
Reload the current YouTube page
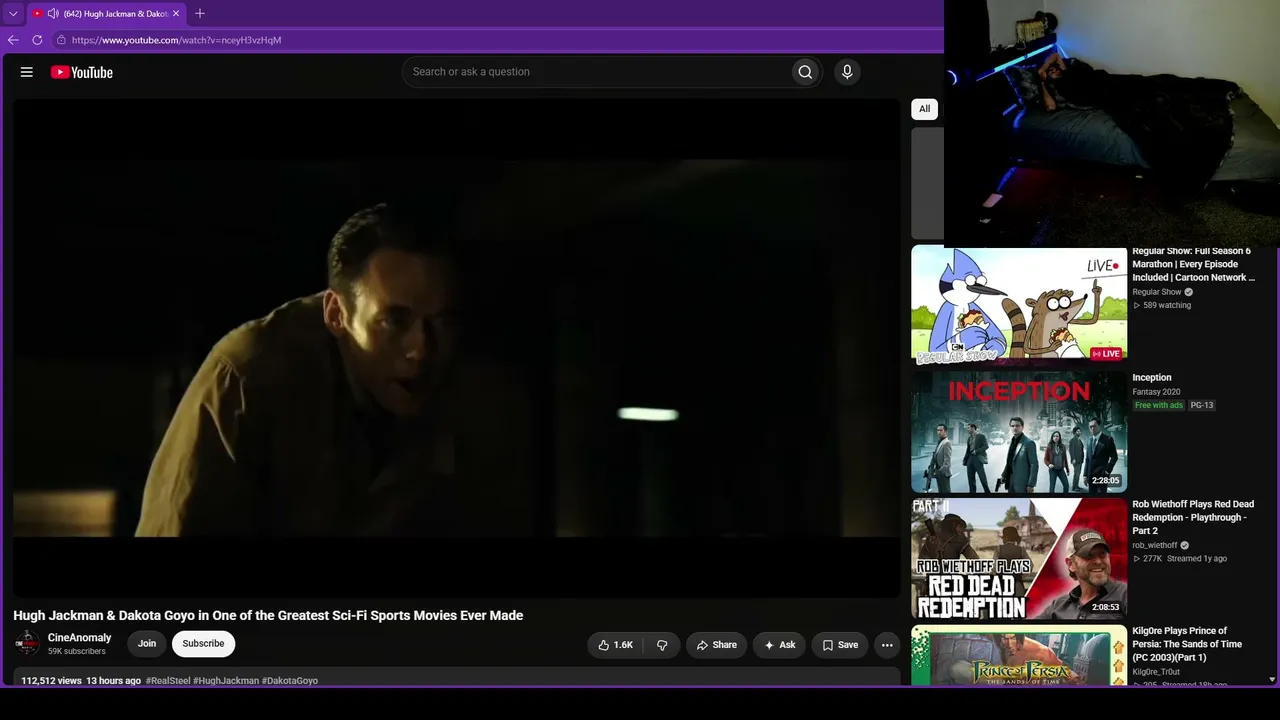tap(37, 40)
